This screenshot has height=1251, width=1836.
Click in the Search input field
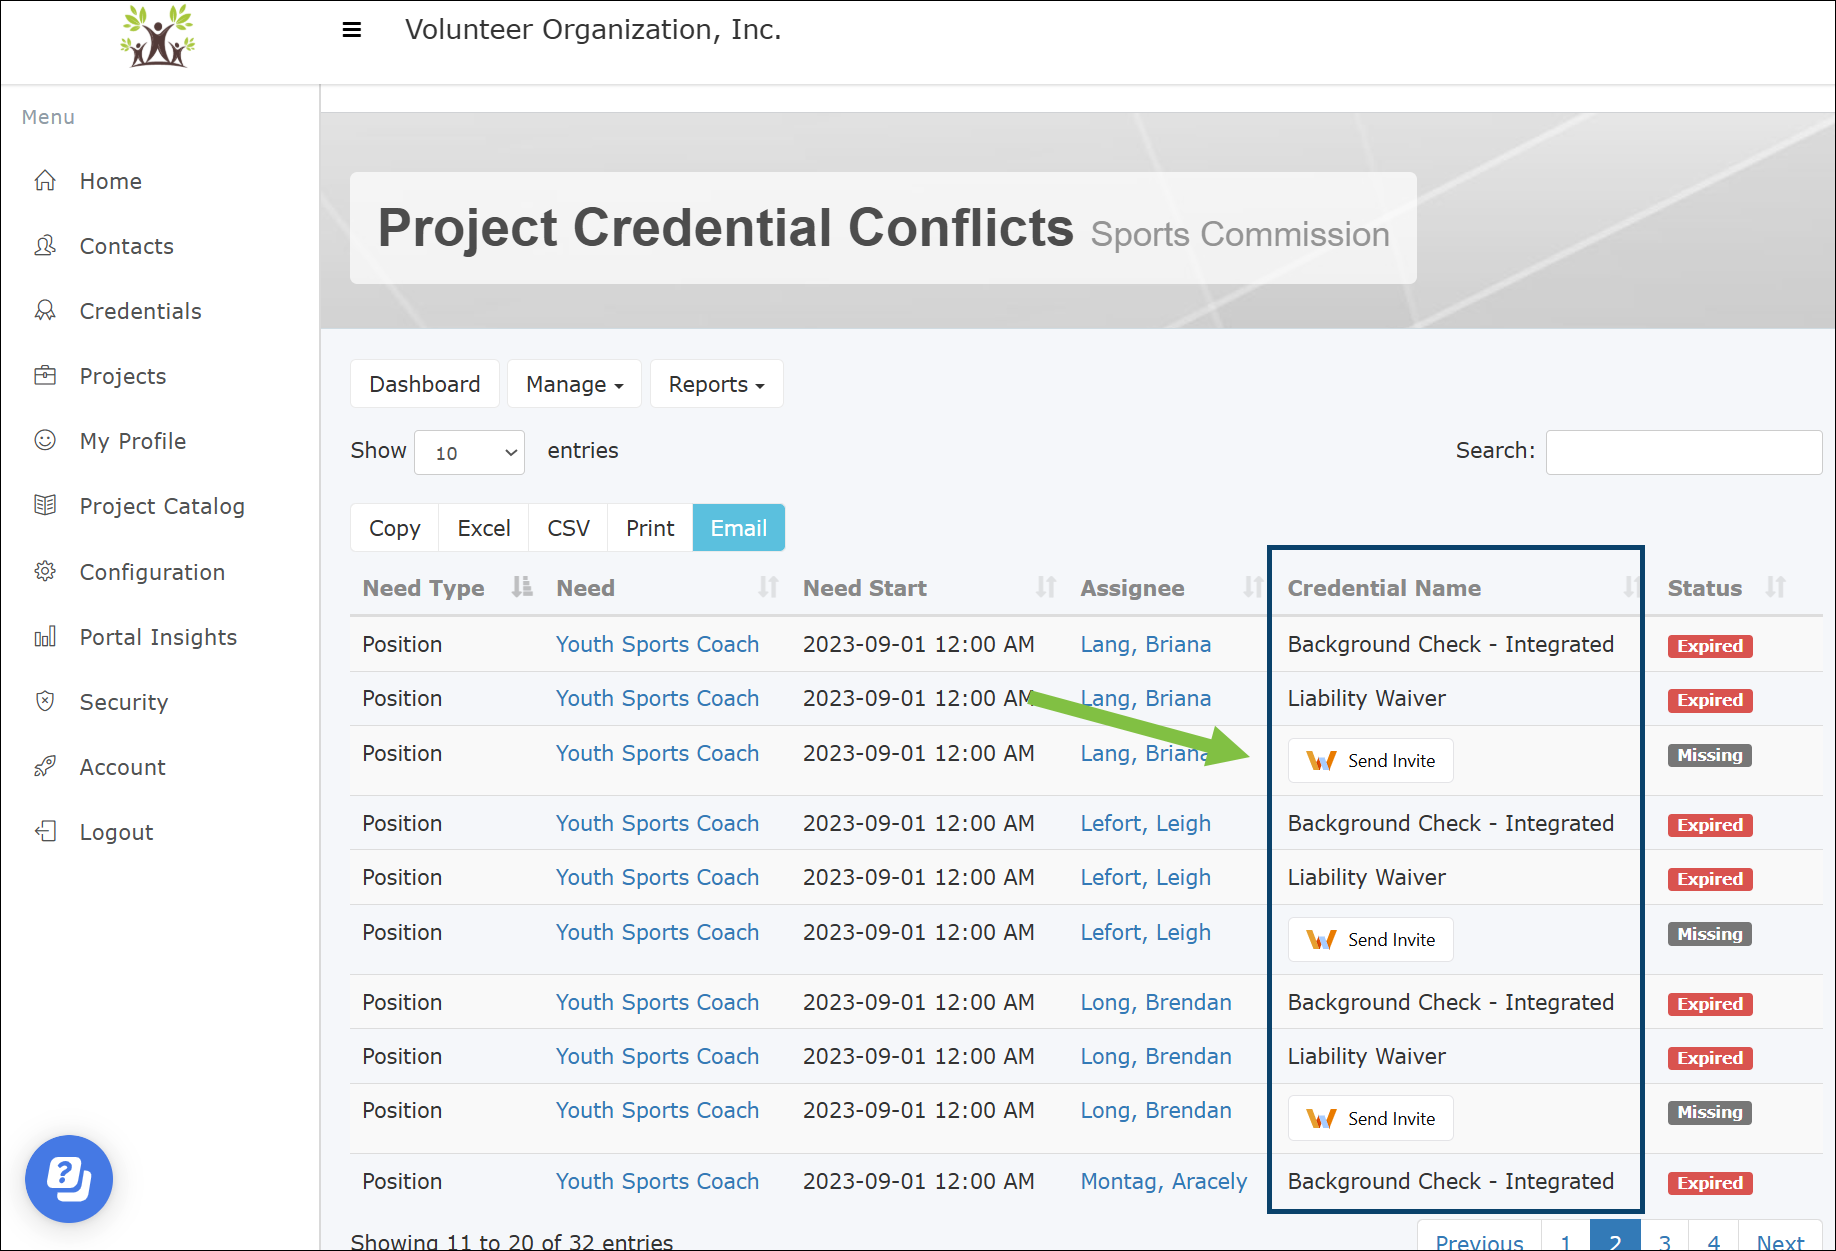[1684, 452]
